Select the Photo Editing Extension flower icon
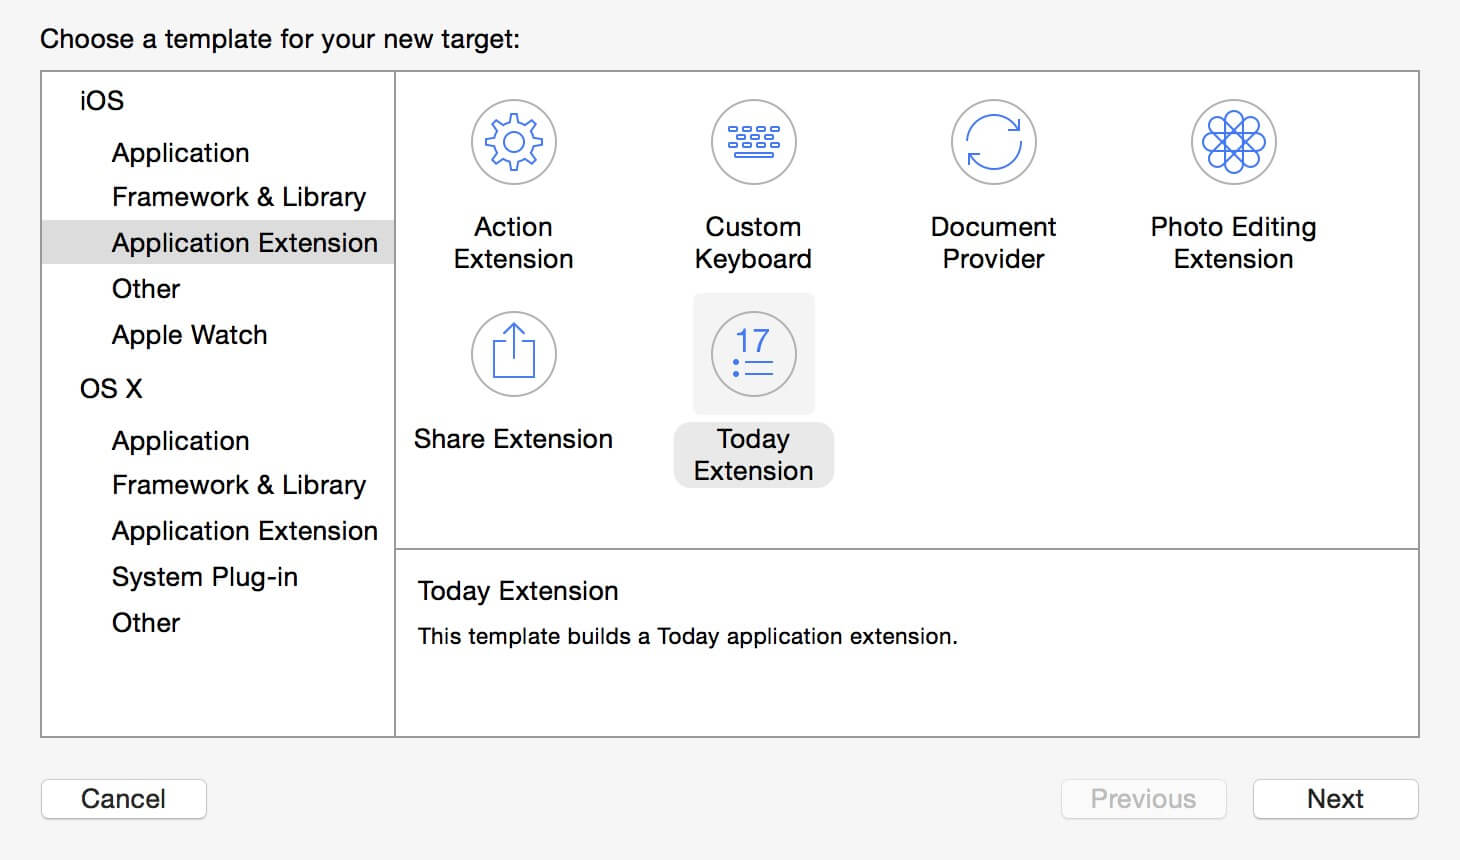 (1233, 142)
